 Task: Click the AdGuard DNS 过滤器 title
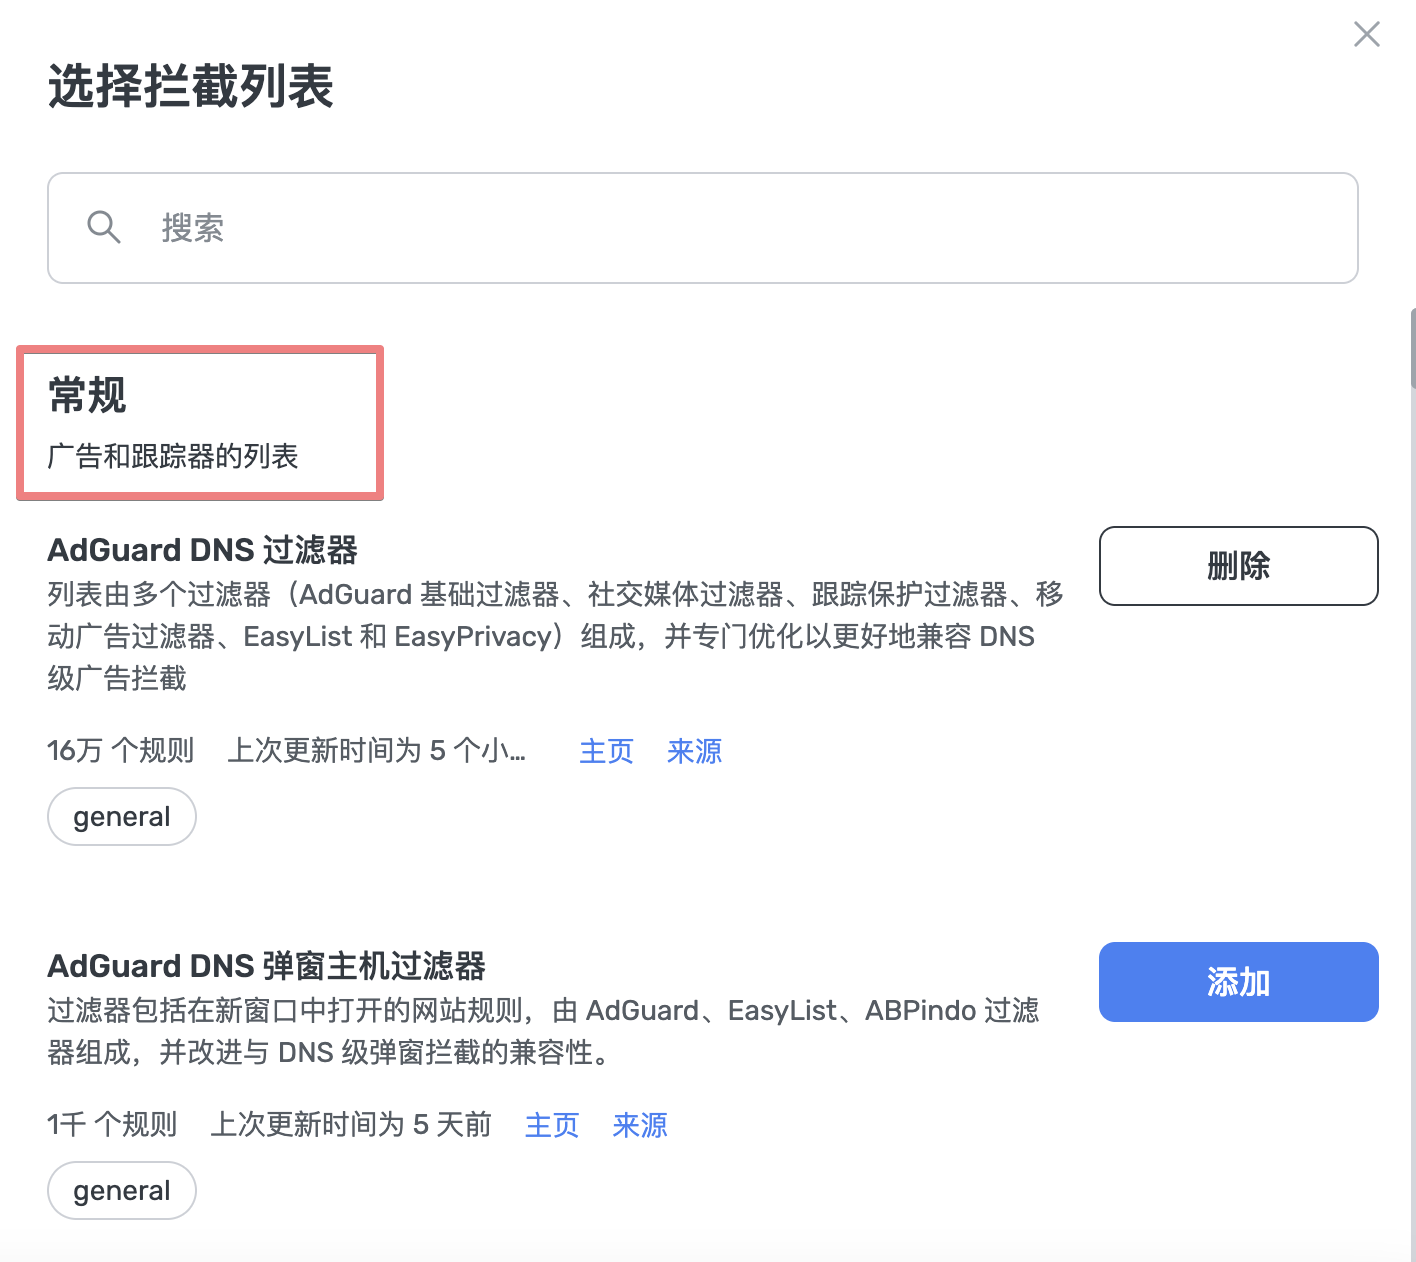coord(202,550)
